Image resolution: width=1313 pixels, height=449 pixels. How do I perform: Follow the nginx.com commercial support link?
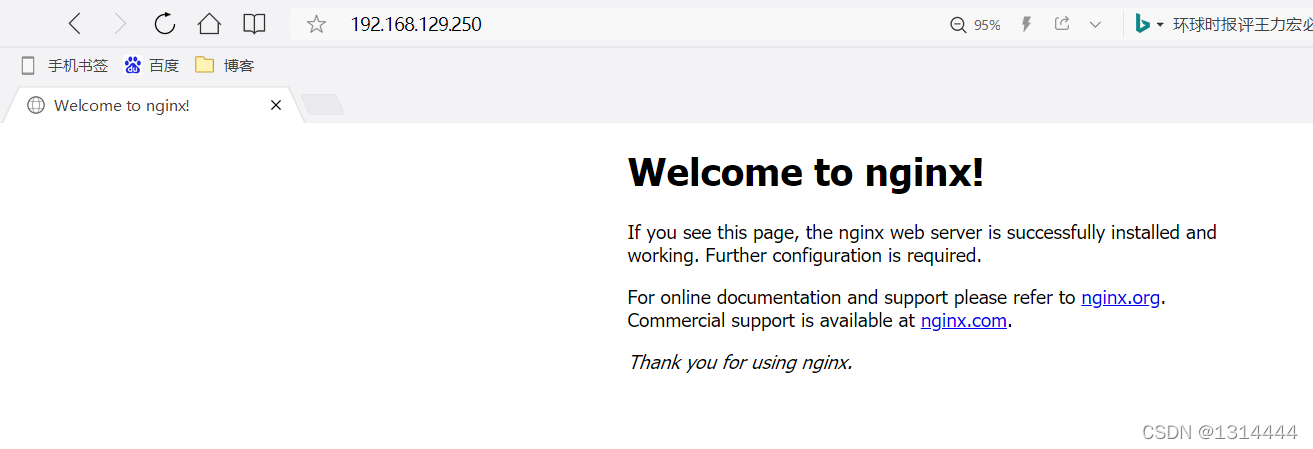[963, 321]
